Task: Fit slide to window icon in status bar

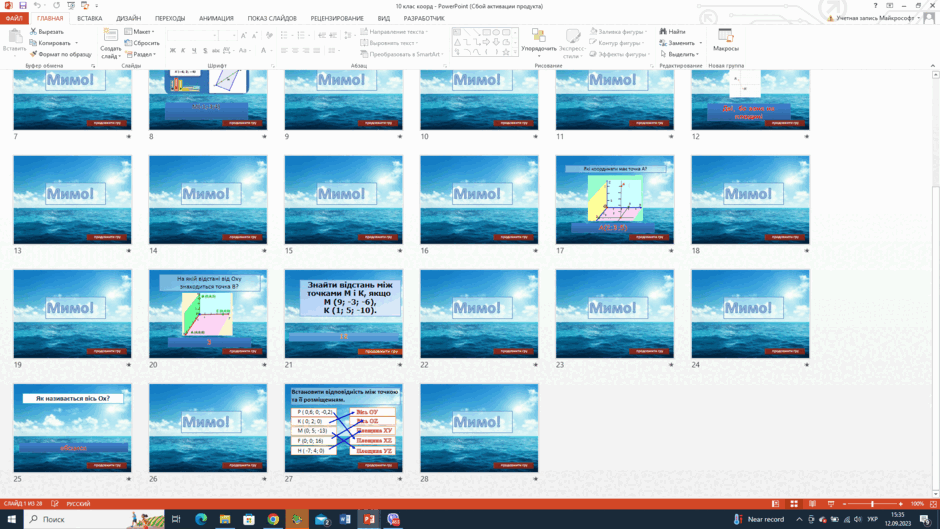Action: click(x=933, y=504)
